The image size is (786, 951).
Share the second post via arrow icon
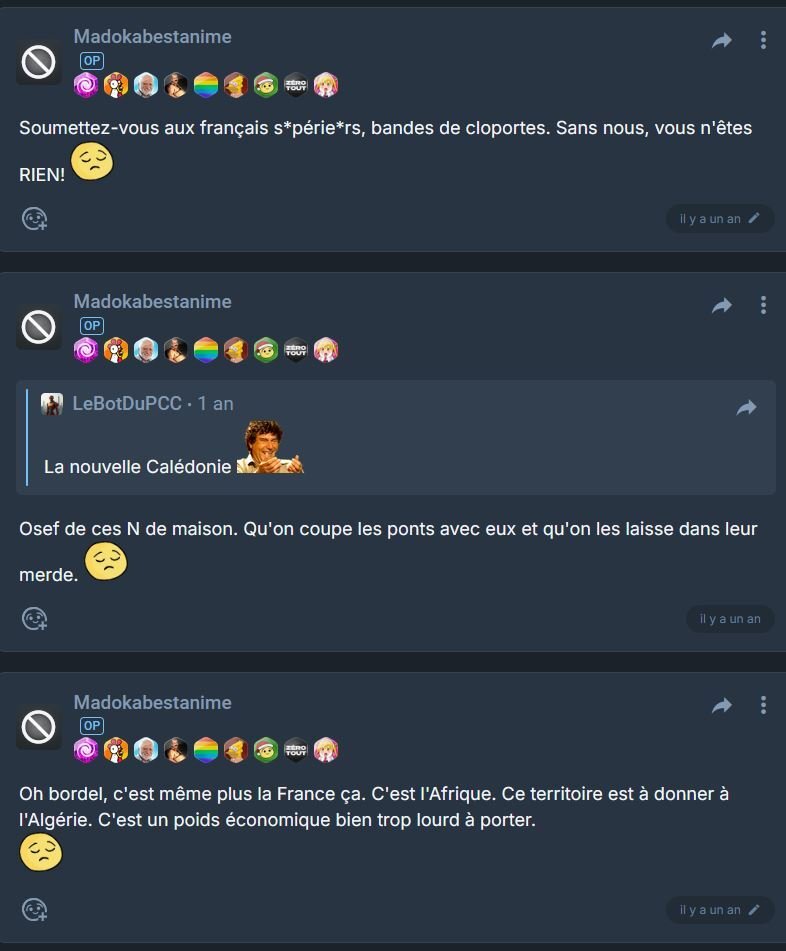click(x=722, y=306)
